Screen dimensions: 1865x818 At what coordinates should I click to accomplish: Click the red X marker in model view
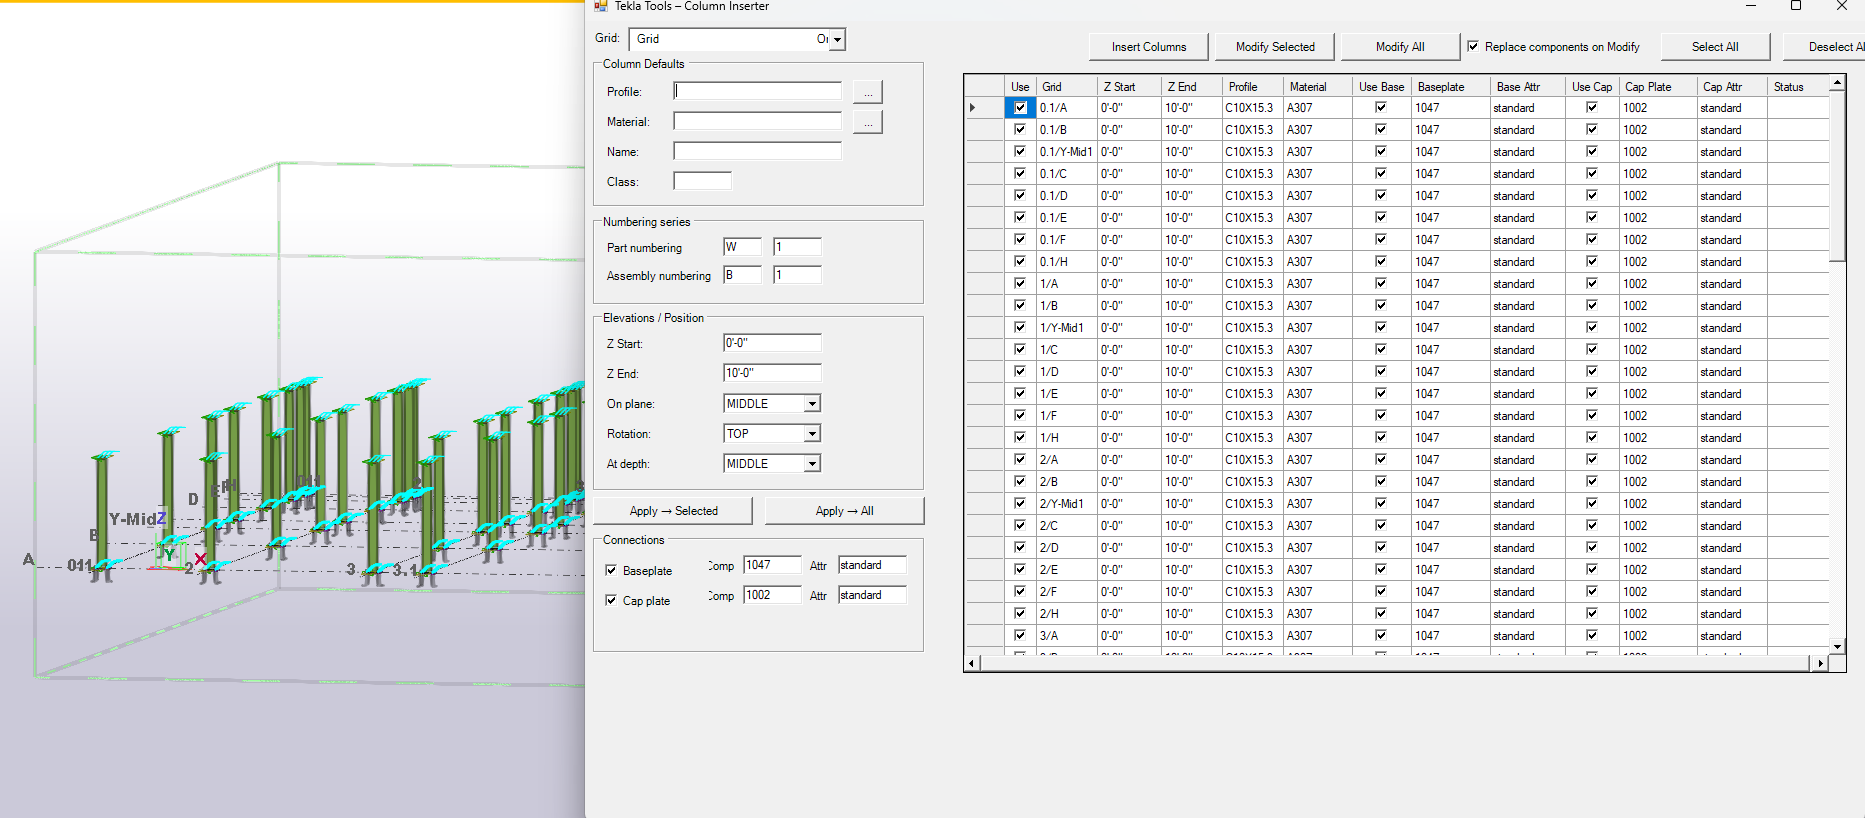pyautogui.click(x=201, y=559)
